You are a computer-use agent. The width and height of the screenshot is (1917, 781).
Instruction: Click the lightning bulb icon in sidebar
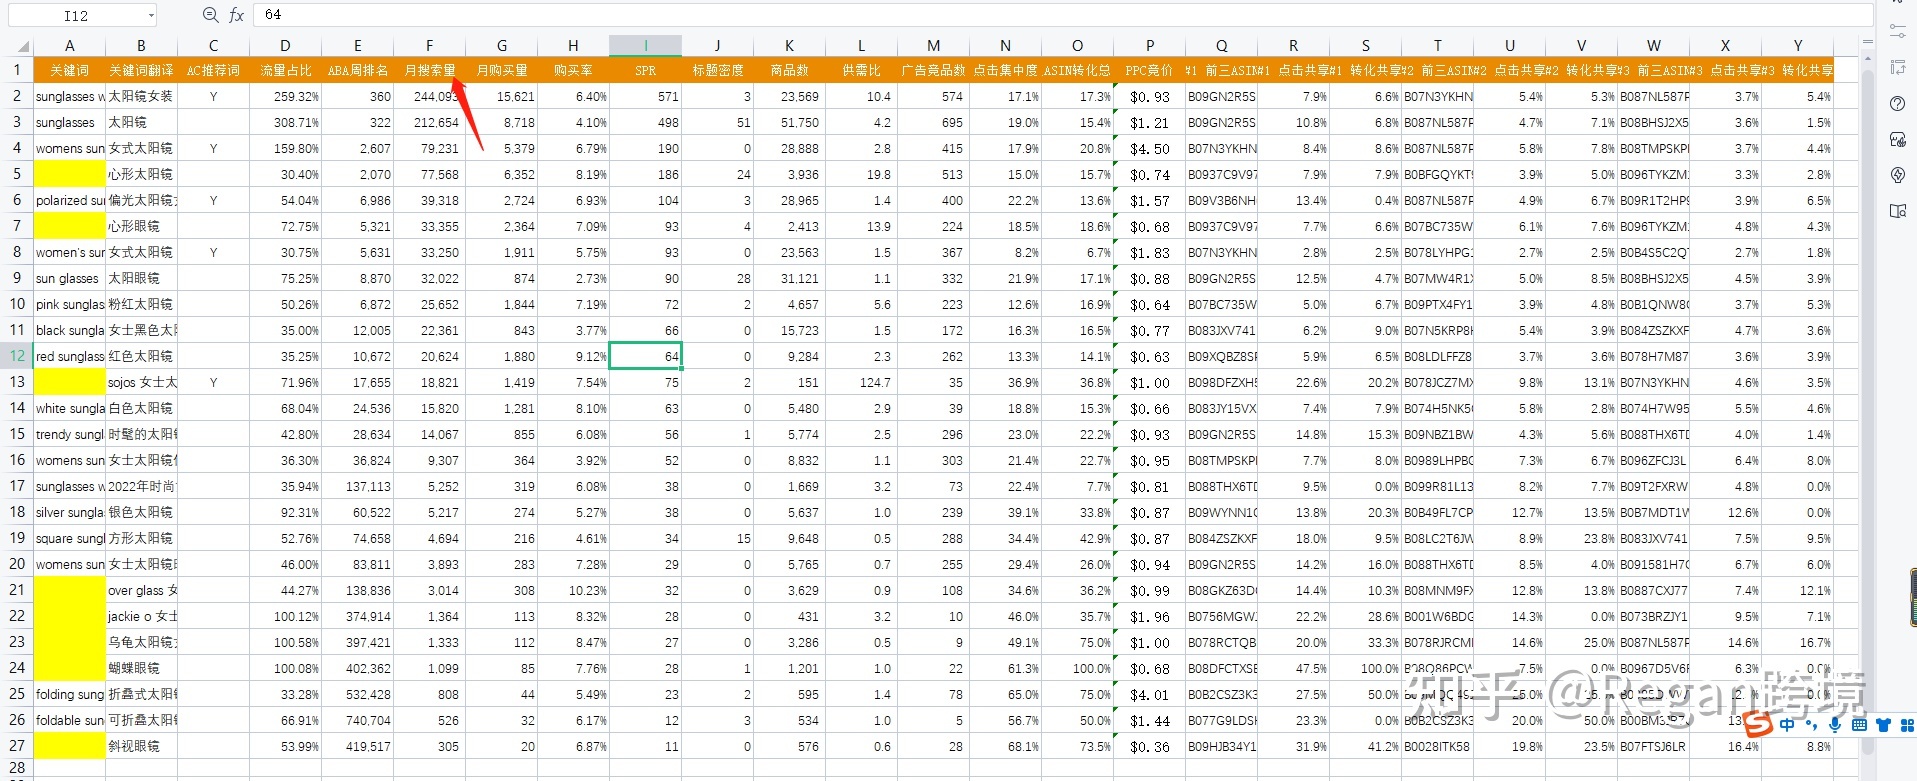point(1898,175)
